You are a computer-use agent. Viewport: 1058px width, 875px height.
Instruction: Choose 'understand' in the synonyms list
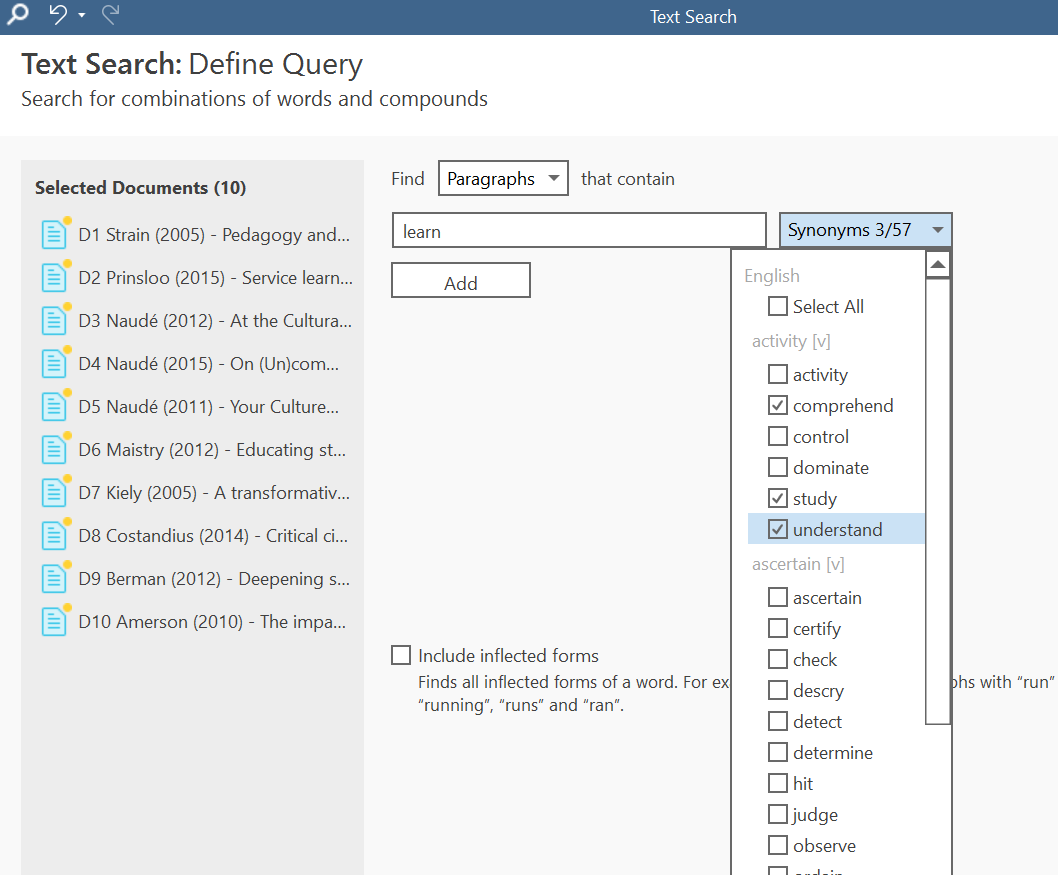777,530
